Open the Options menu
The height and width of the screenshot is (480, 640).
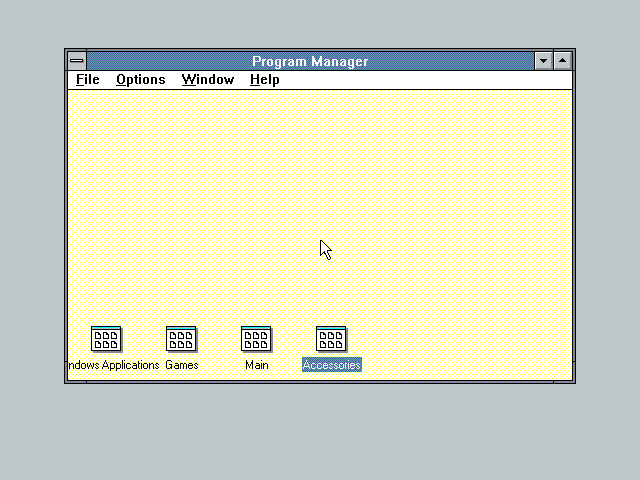pos(141,80)
